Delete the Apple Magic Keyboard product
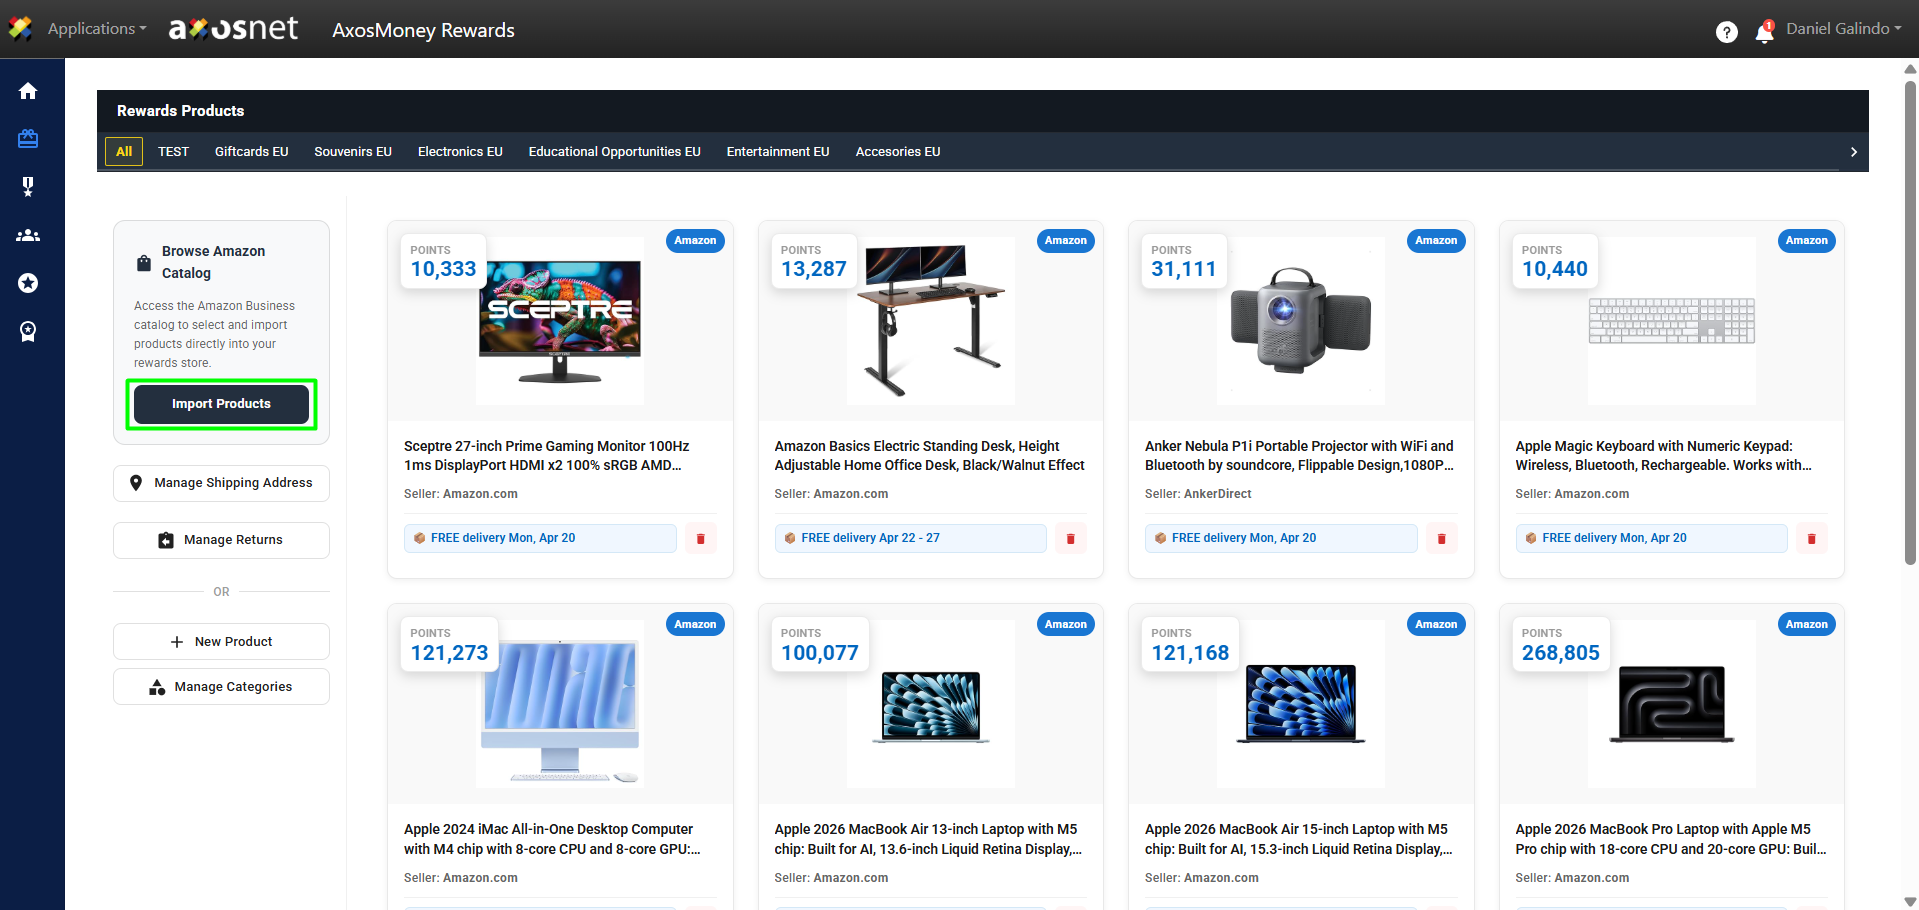 [x=1811, y=539]
